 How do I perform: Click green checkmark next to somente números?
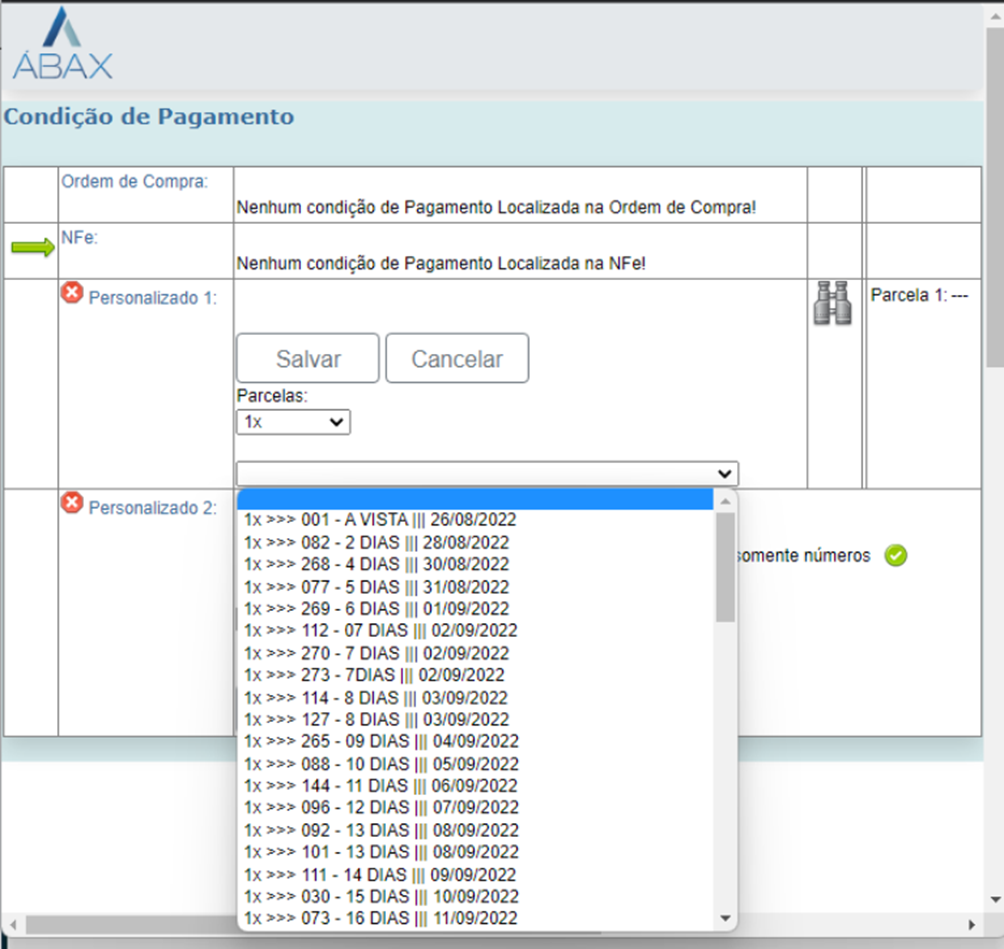896,556
